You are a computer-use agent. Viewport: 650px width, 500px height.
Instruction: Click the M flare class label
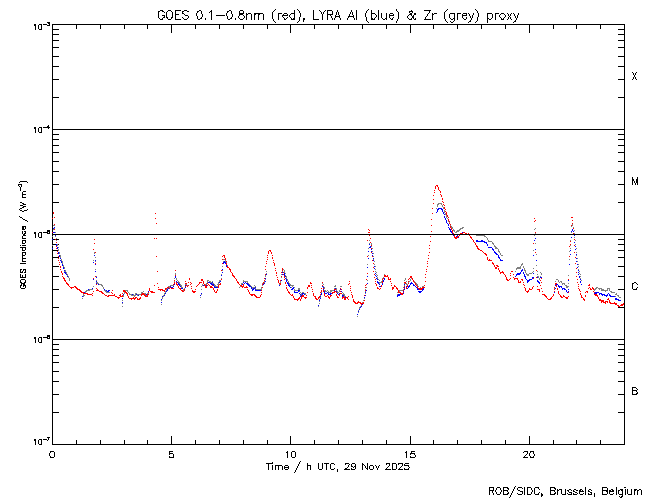click(634, 182)
